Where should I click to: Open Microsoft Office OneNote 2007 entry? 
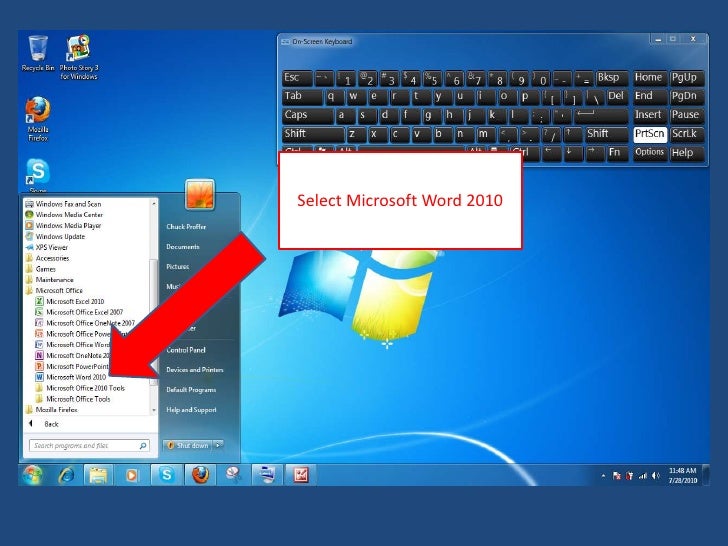[x=85, y=323]
